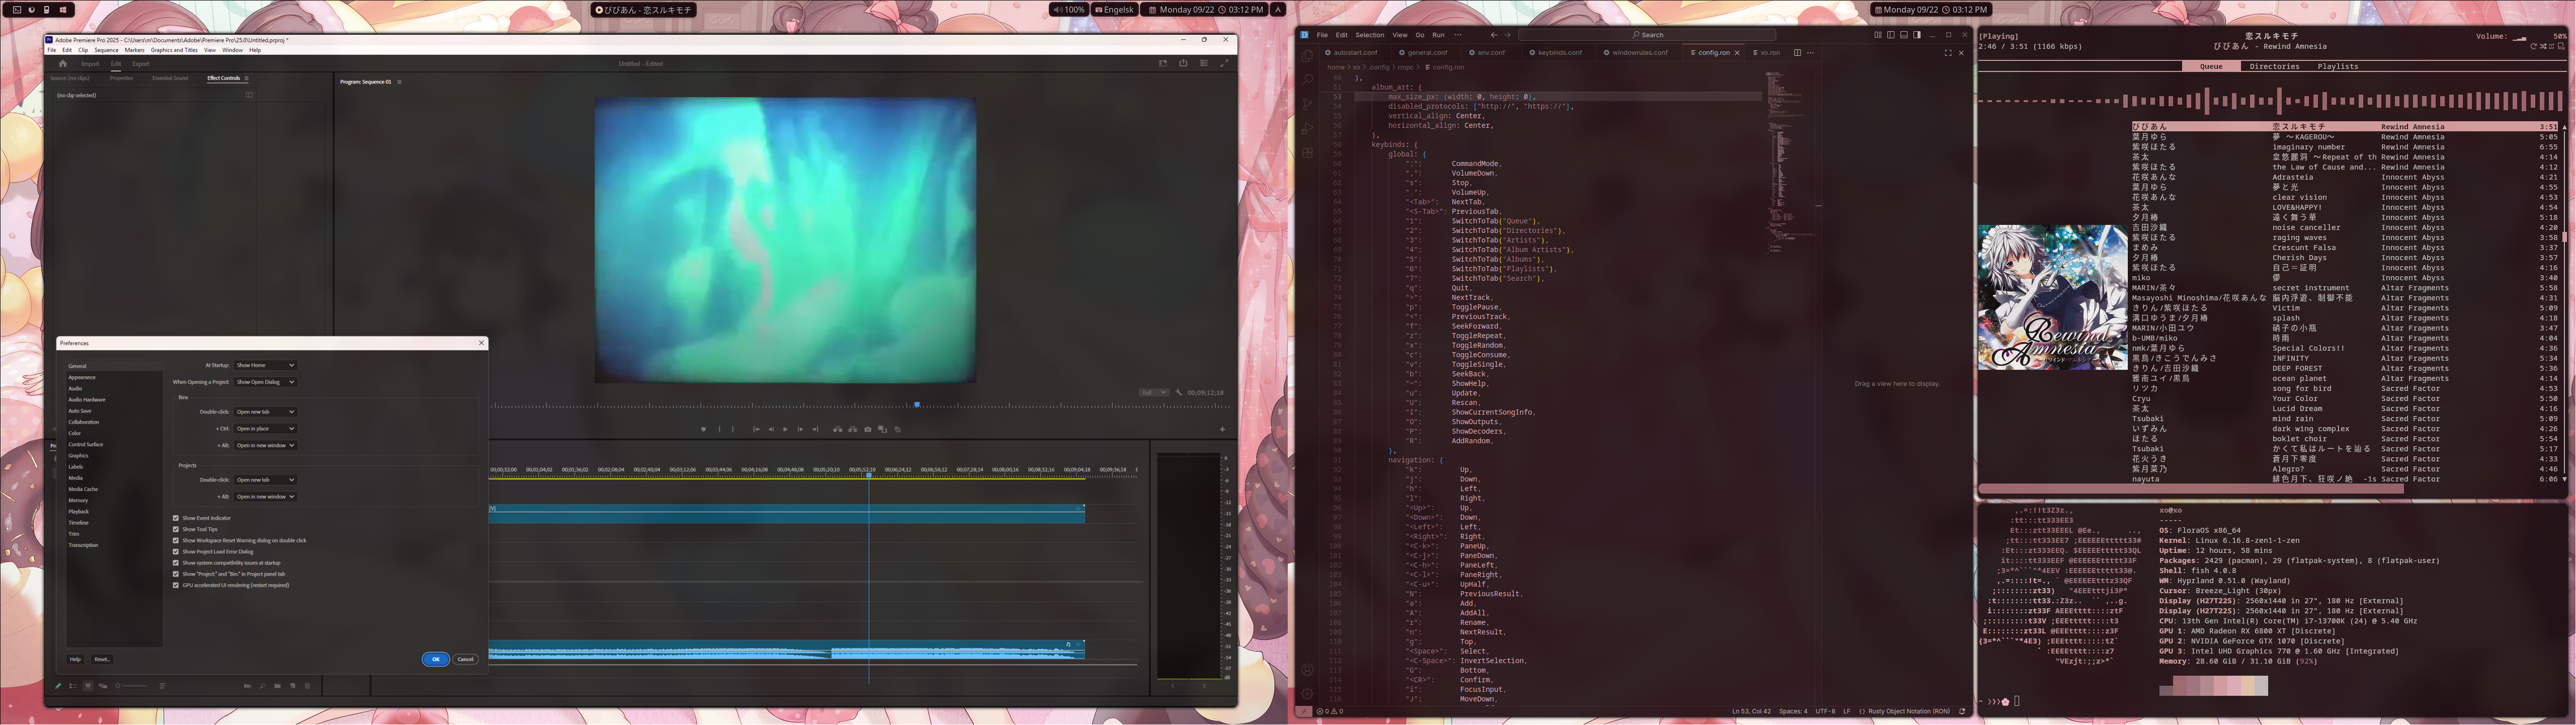The width and height of the screenshot is (2576, 725).
Task: Open Projects + Alt dropdown
Action: tap(265, 496)
